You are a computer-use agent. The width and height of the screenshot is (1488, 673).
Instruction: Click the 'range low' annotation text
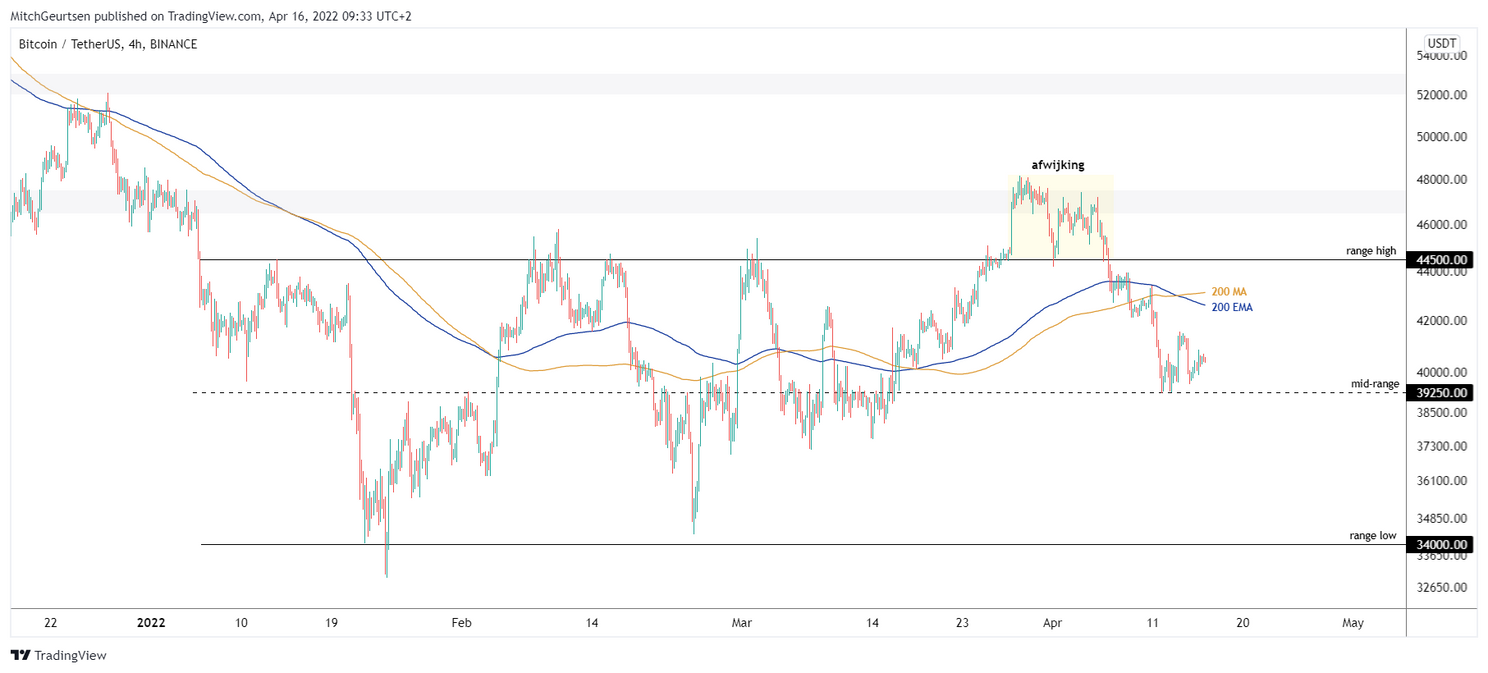coord(1373,536)
